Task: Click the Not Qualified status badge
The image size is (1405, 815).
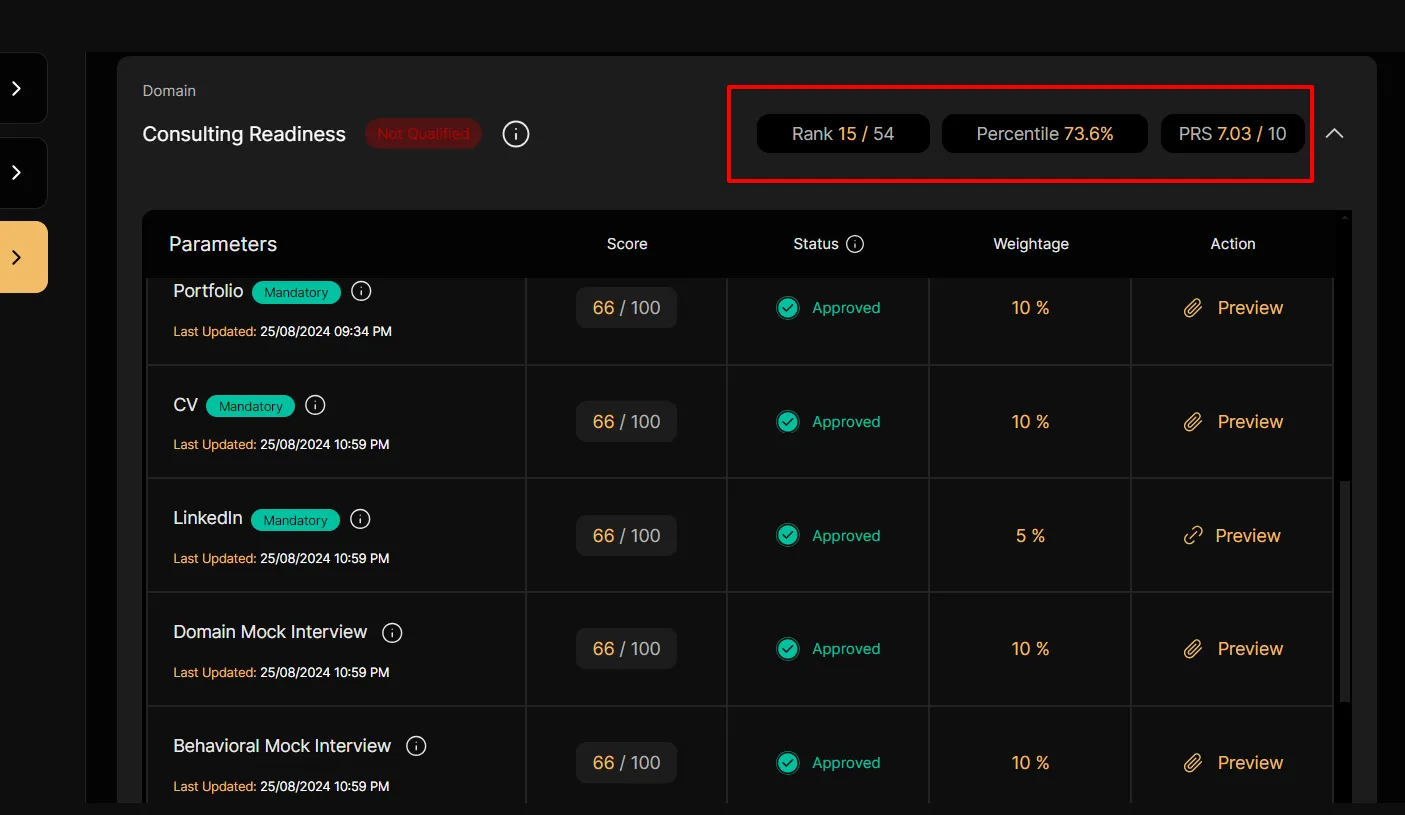Action: pos(423,134)
